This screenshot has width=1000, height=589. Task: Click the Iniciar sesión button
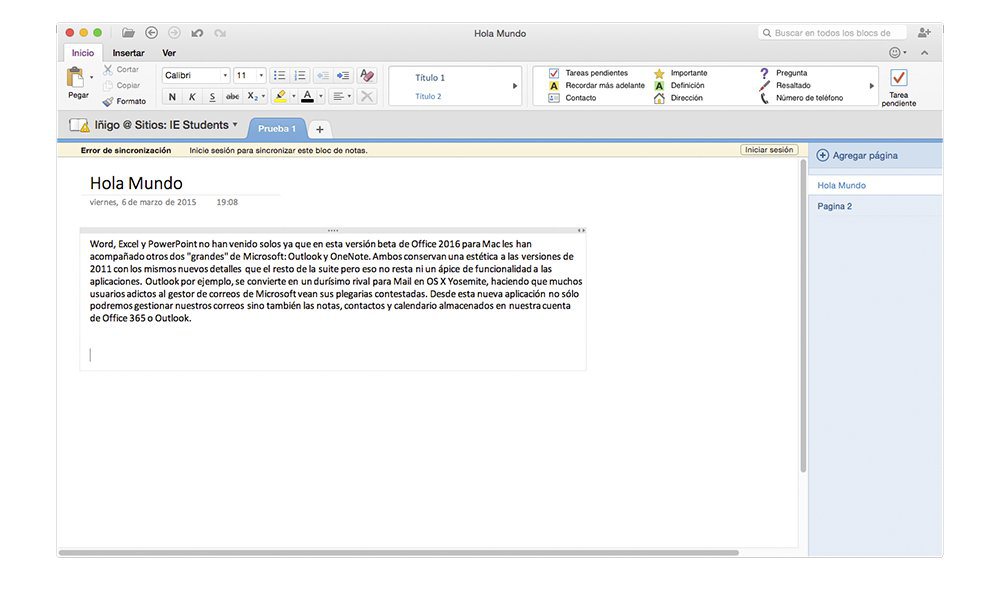769,150
